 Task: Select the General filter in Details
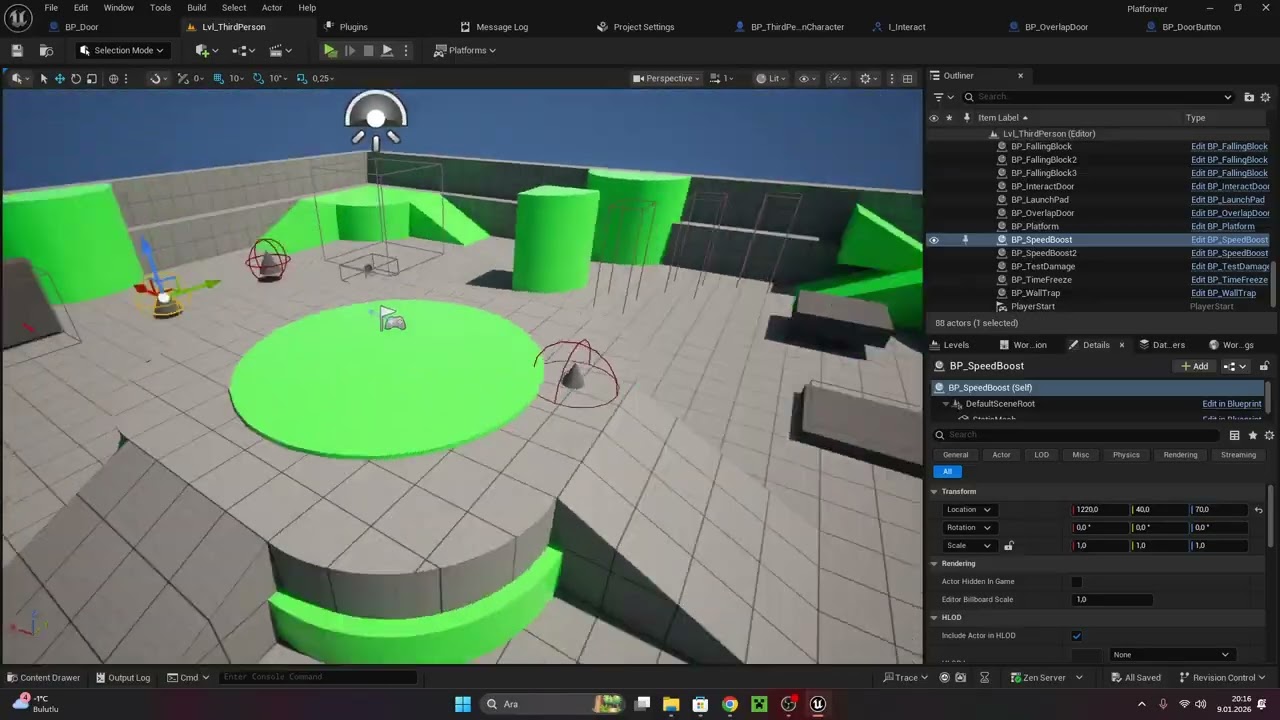point(955,455)
